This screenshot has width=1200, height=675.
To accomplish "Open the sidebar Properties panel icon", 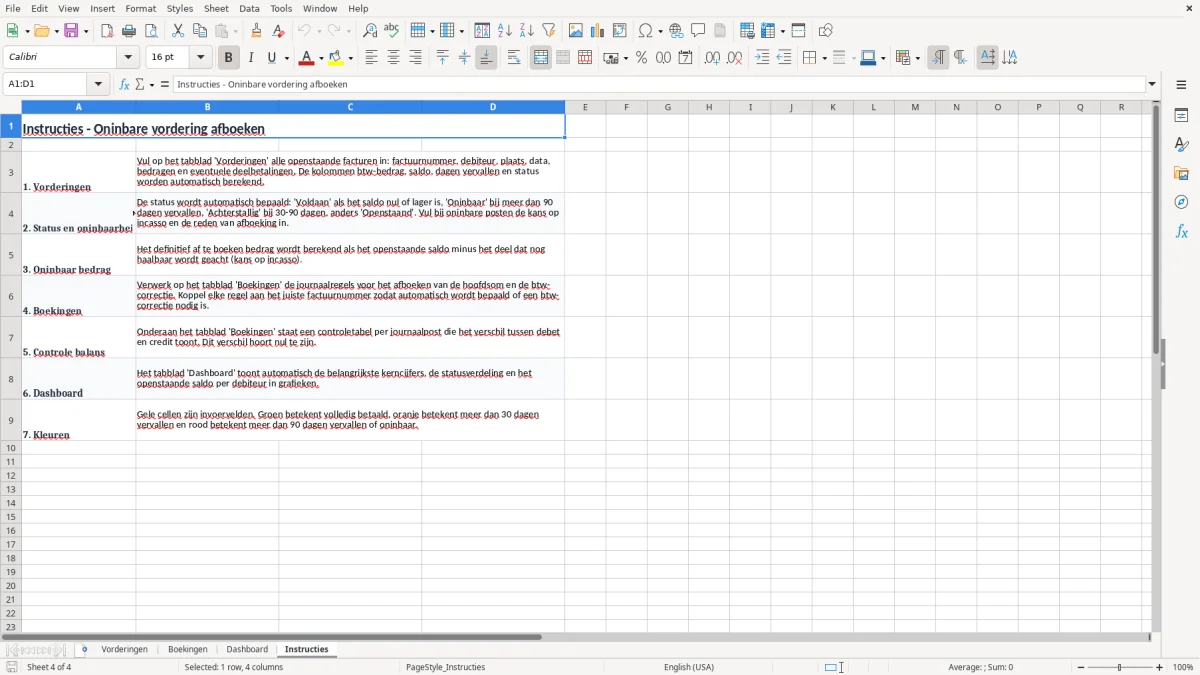I will click(1181, 115).
